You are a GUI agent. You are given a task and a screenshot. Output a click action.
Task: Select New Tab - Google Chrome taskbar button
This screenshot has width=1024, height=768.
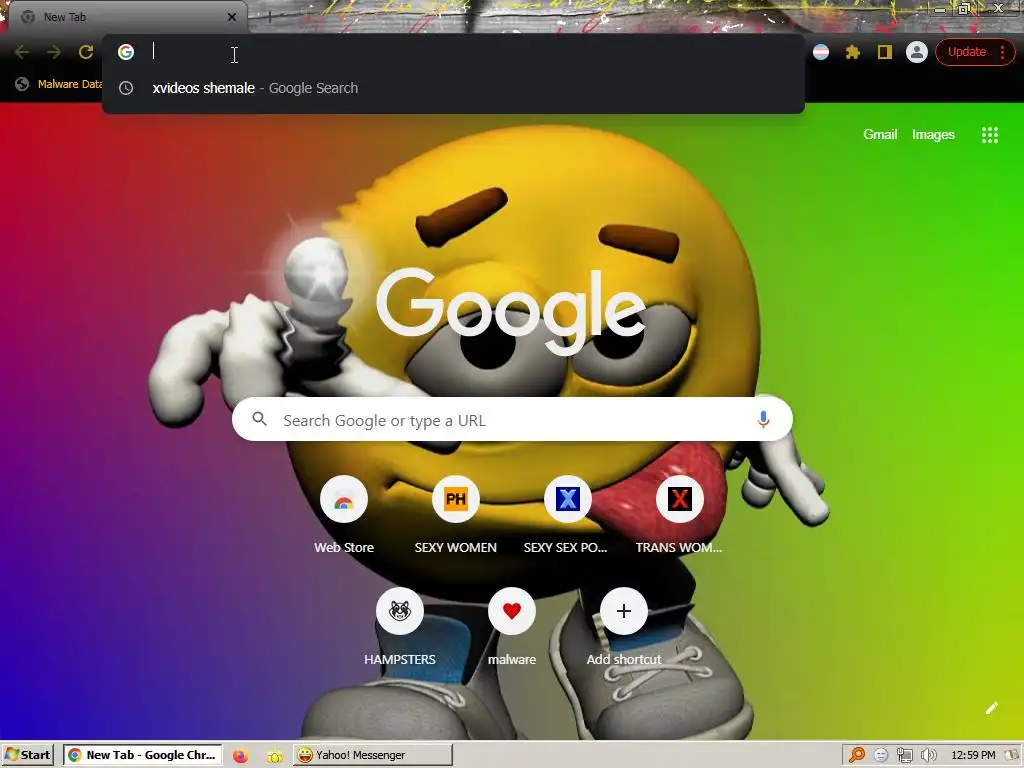coord(142,755)
